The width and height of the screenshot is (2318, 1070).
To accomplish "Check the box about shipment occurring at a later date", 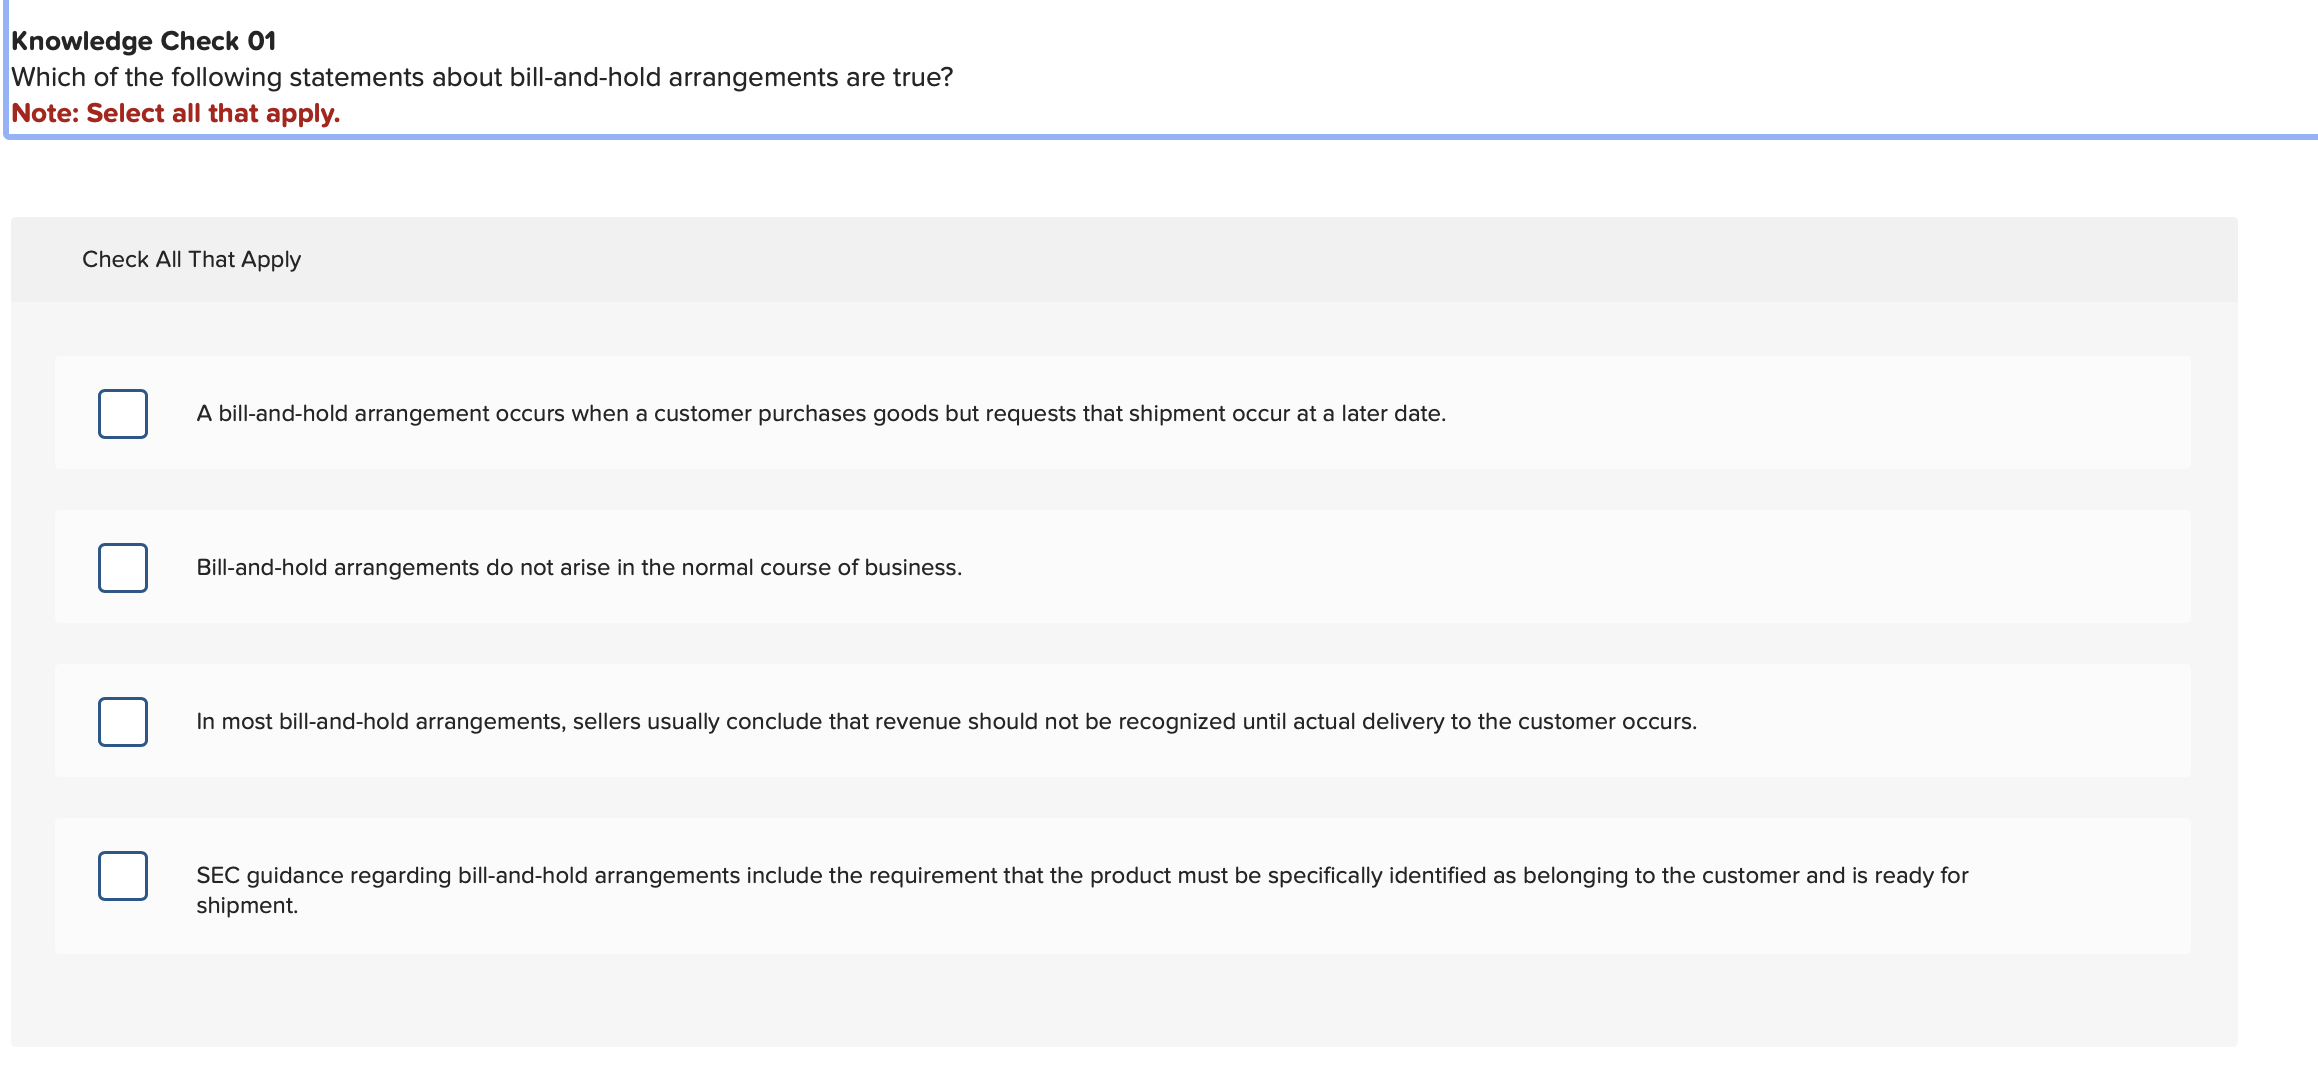I will 122,413.
